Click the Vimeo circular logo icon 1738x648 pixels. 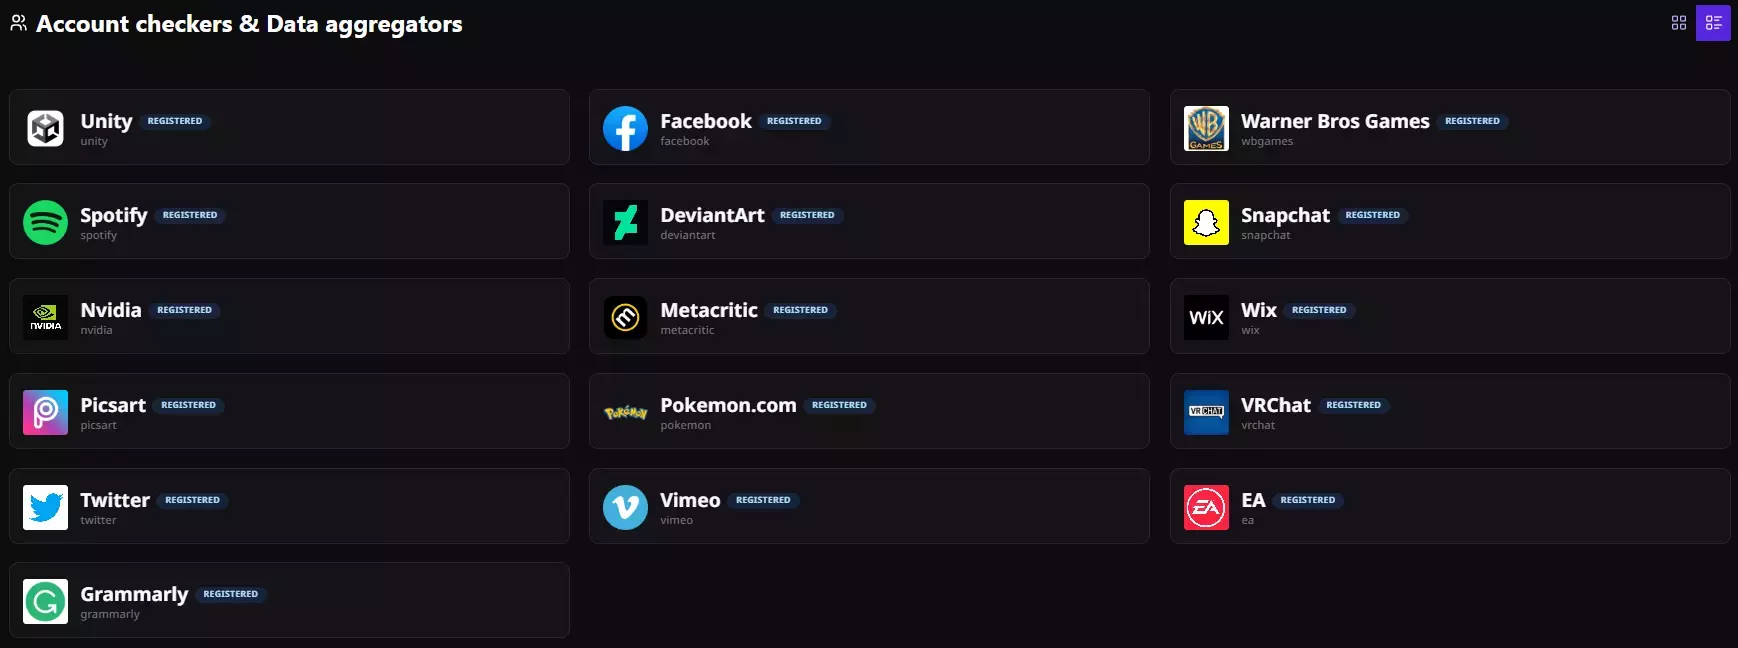(625, 507)
